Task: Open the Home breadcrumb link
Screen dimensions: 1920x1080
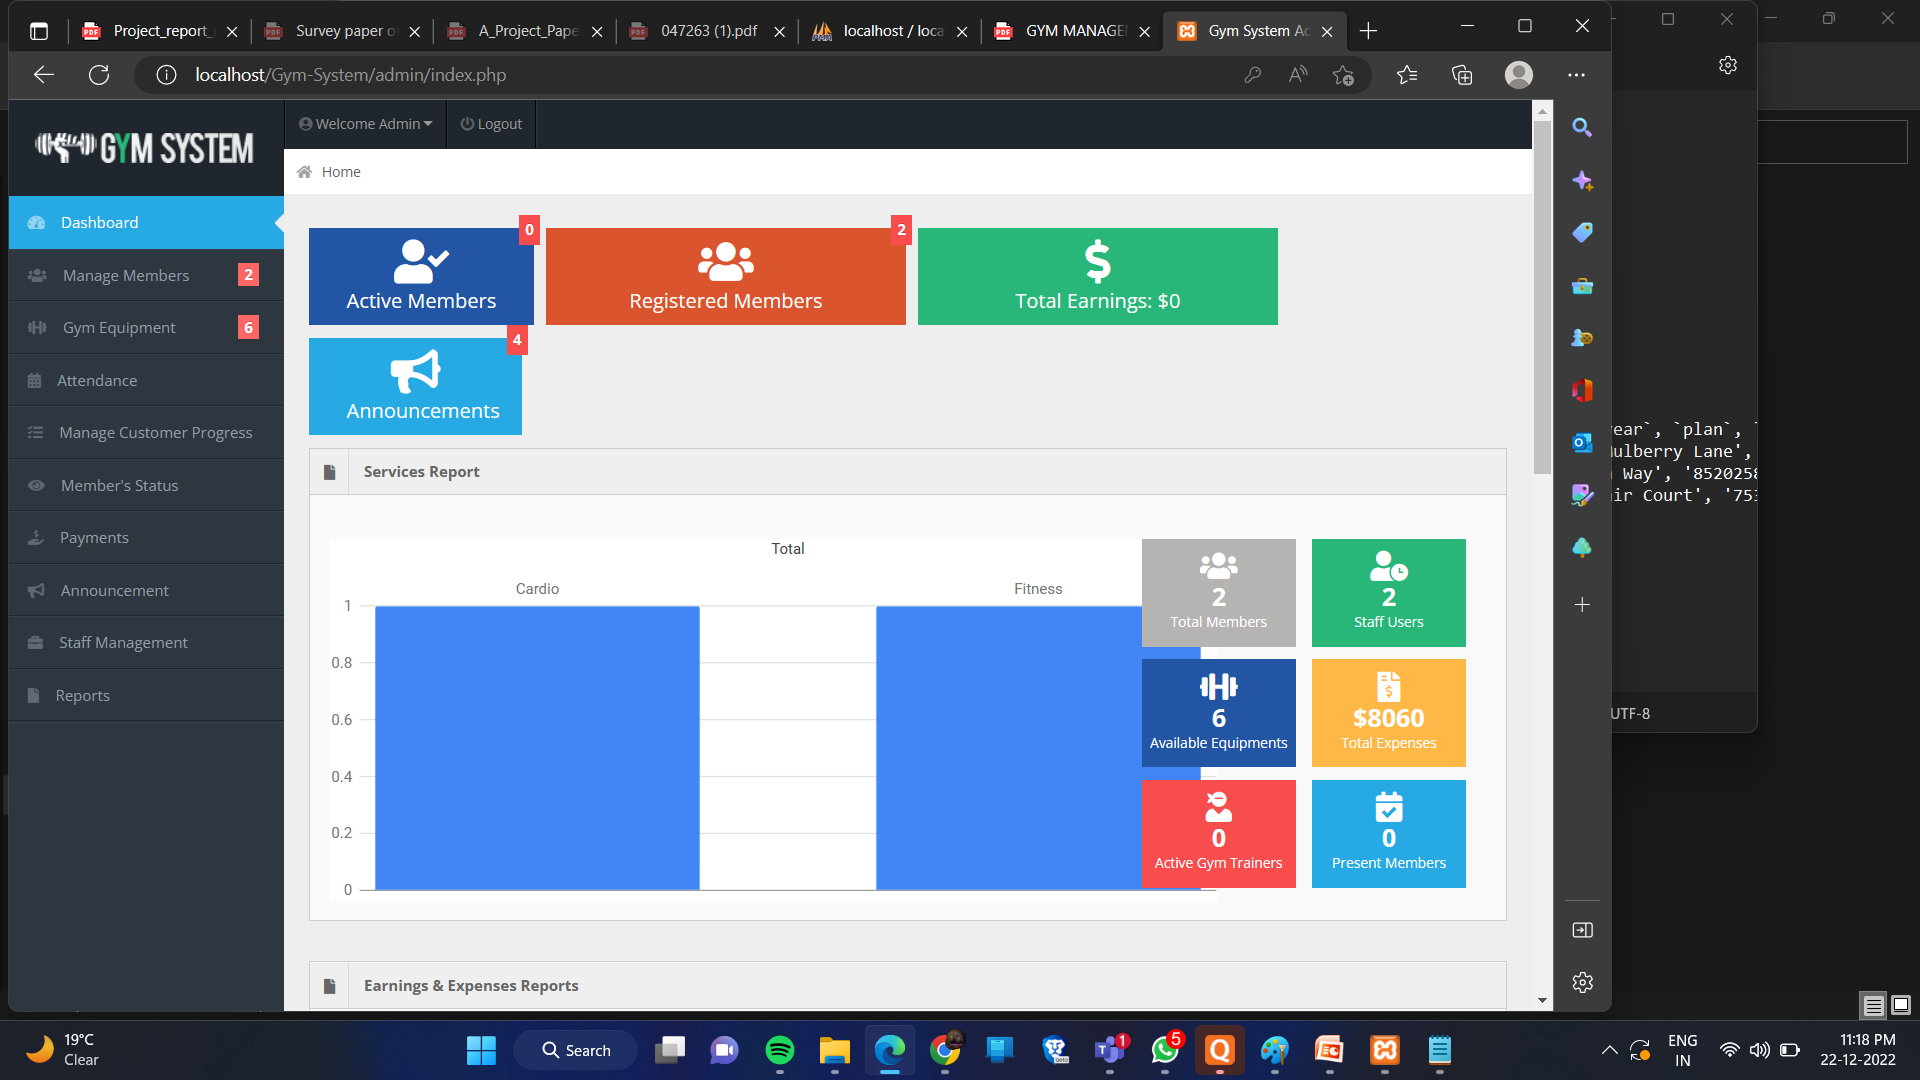Action: pos(340,171)
